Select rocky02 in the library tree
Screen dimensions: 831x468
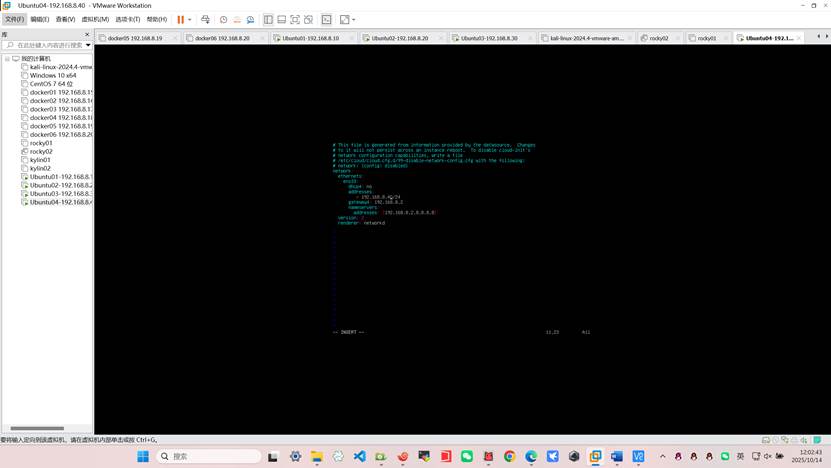click(37, 152)
